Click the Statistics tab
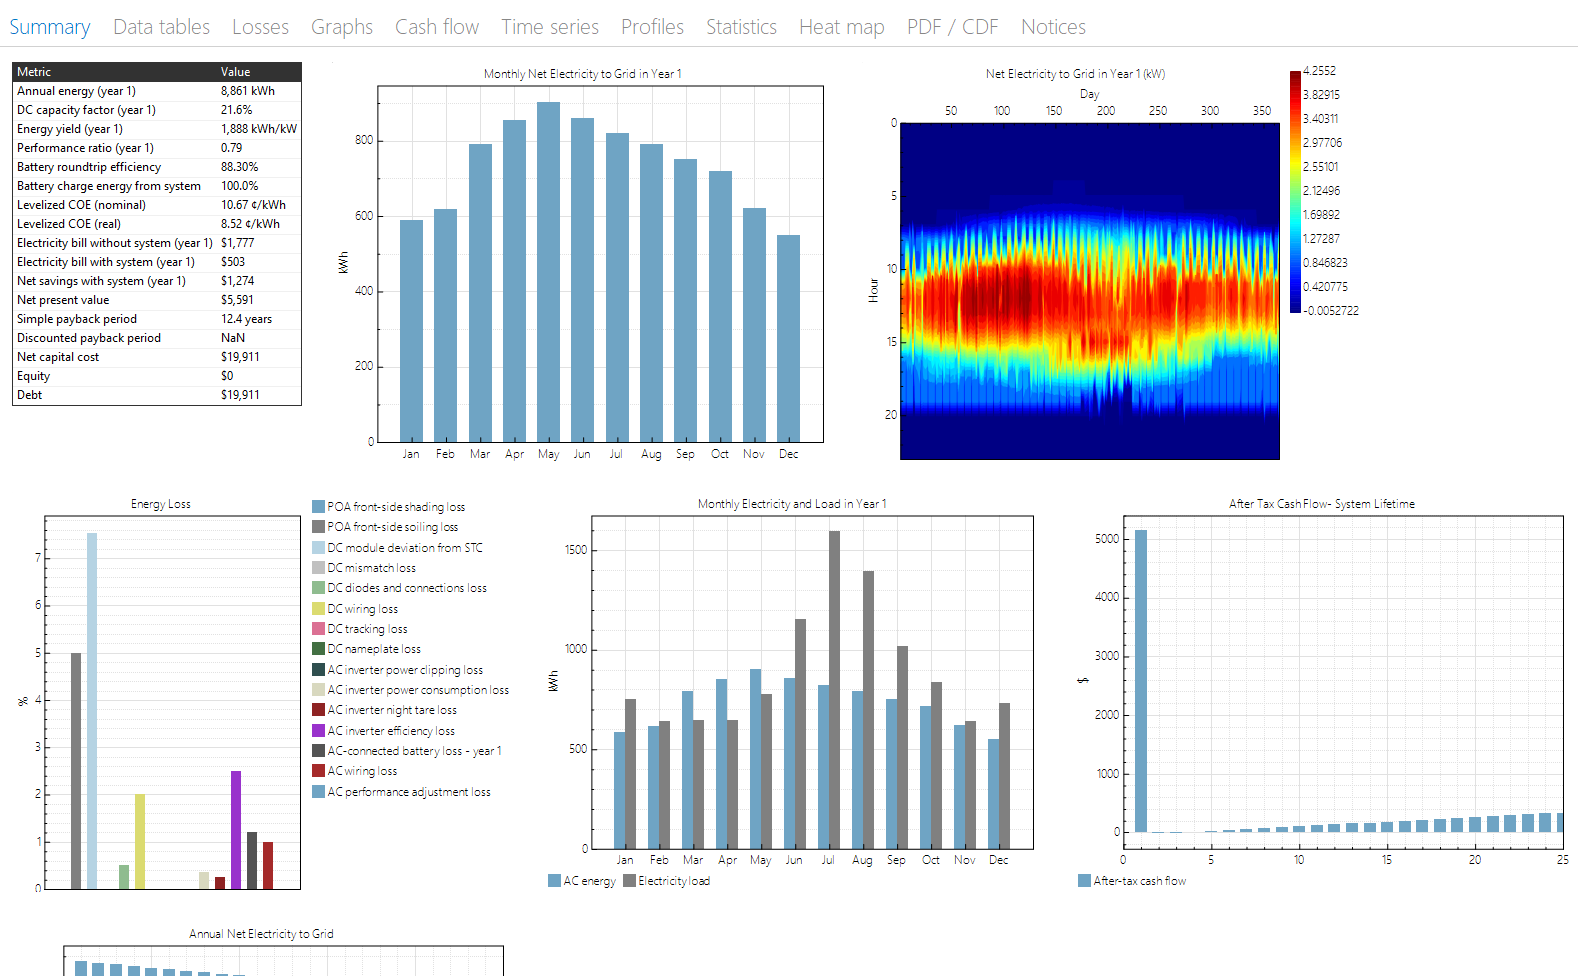 [740, 27]
